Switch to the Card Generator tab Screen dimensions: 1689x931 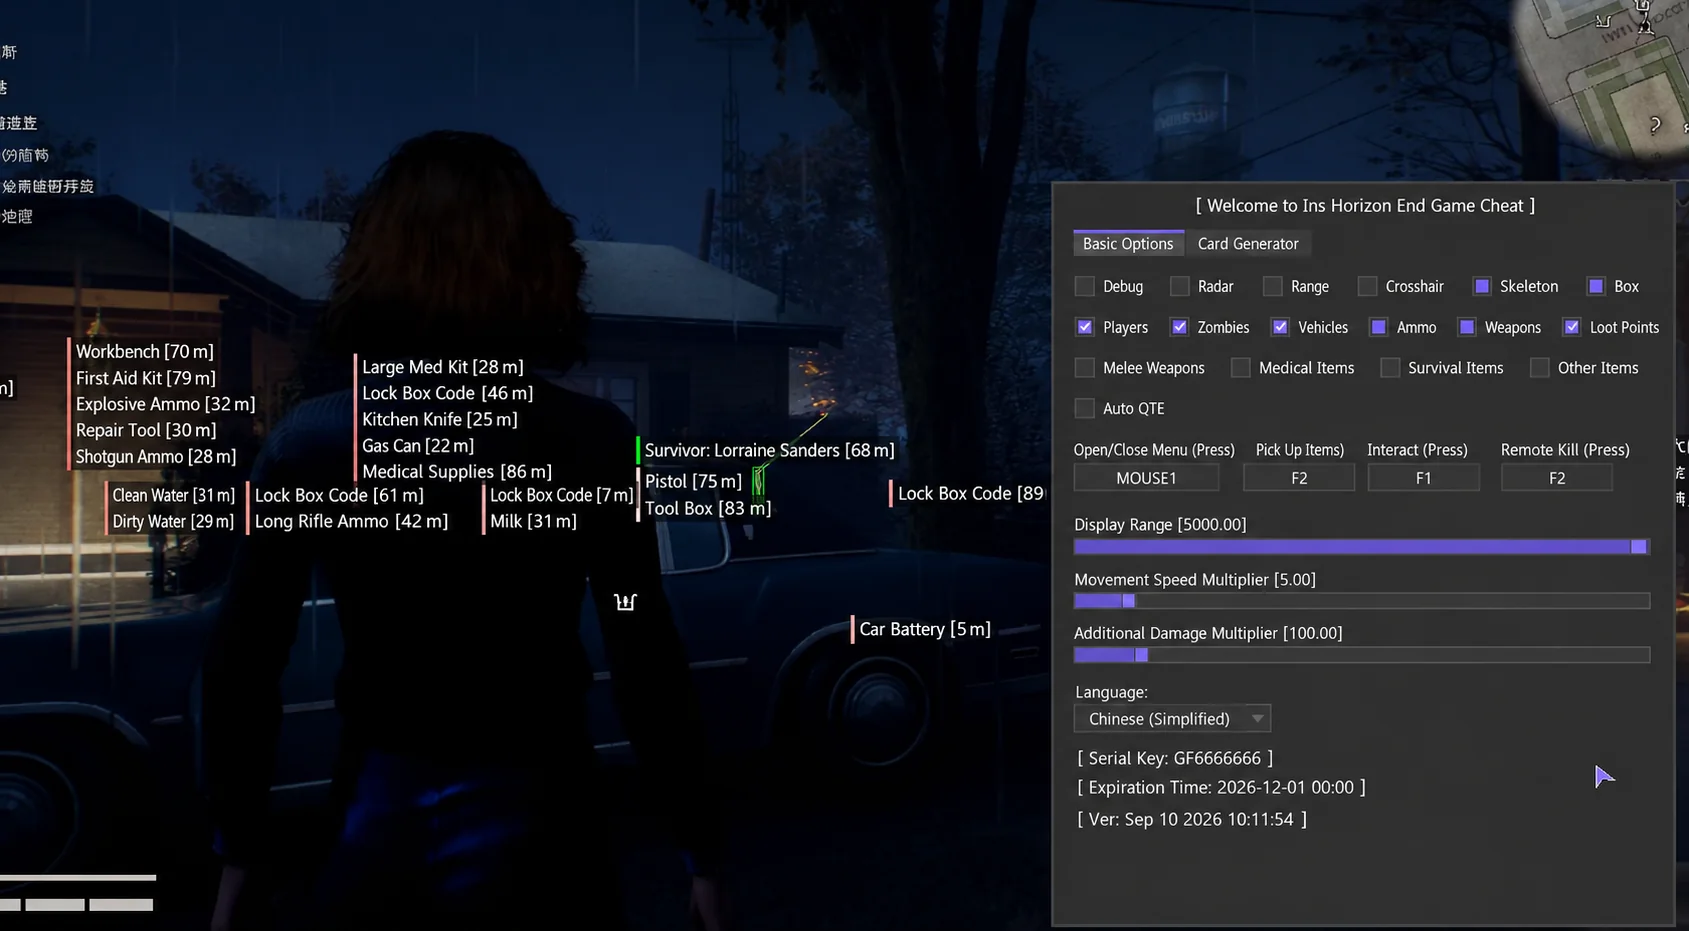coord(1247,244)
